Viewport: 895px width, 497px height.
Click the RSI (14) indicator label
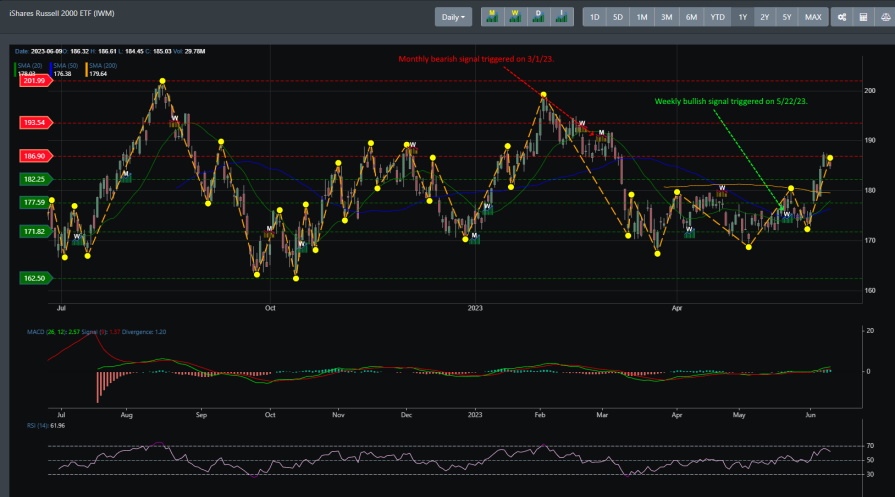tap(46, 426)
